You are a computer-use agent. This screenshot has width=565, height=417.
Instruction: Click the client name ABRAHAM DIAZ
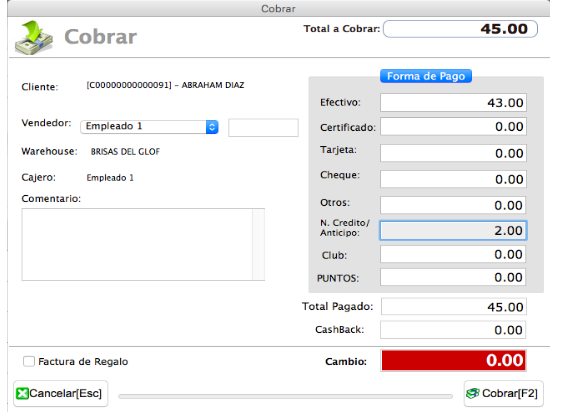click(213, 85)
